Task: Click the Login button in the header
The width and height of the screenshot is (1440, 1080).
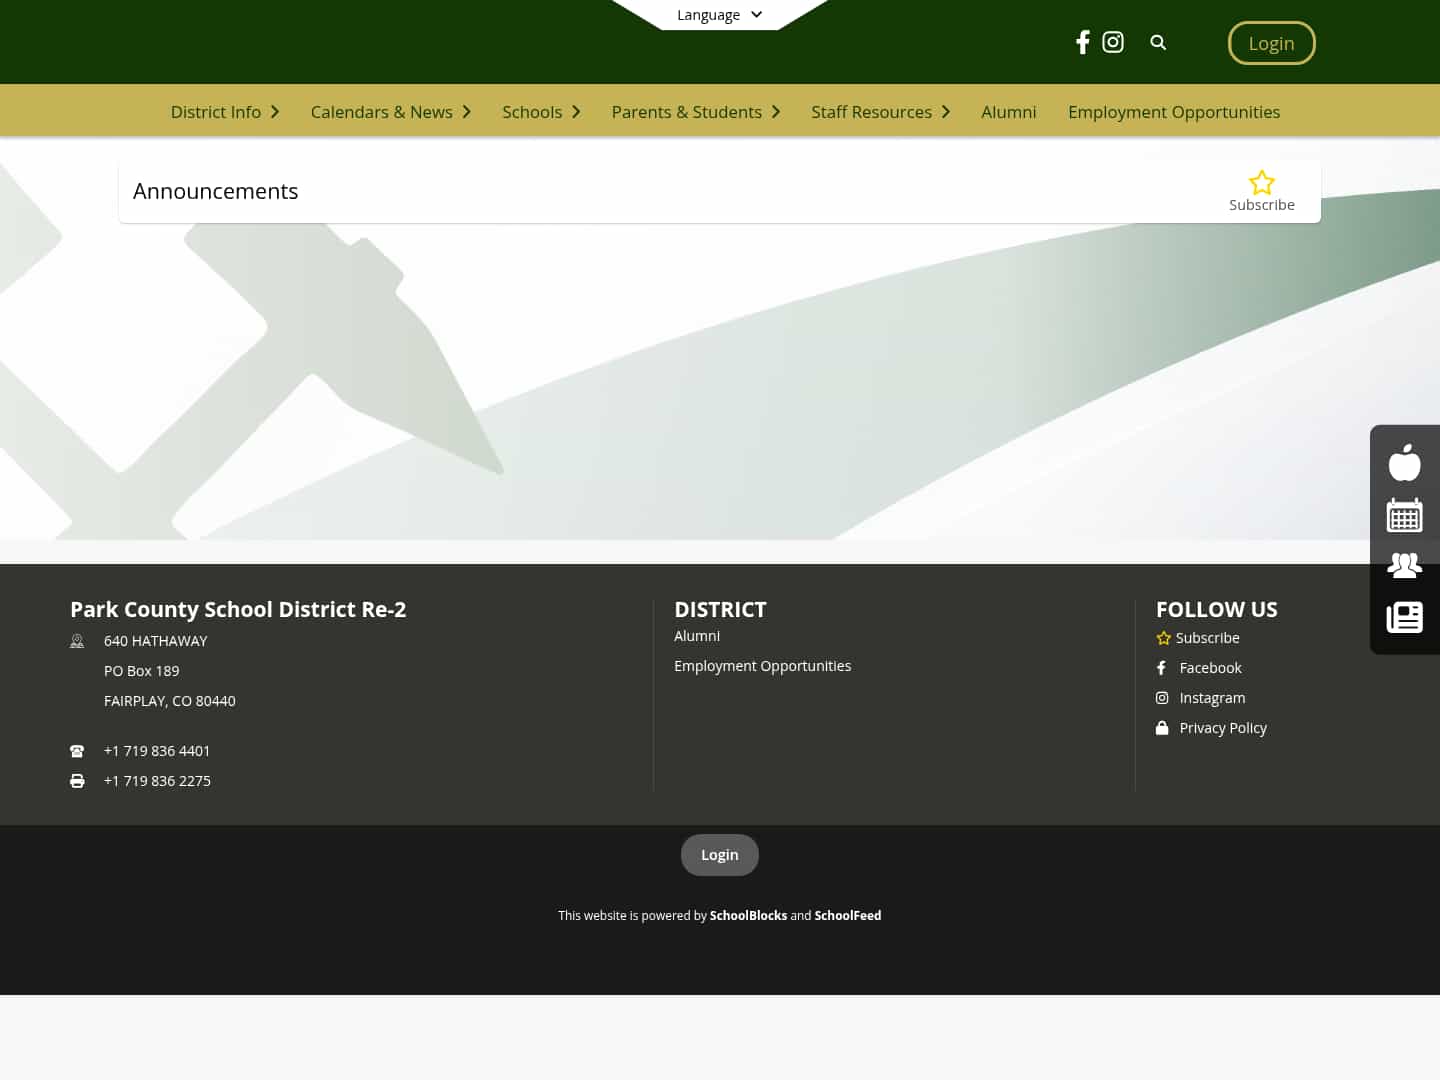Action: (x=1271, y=43)
